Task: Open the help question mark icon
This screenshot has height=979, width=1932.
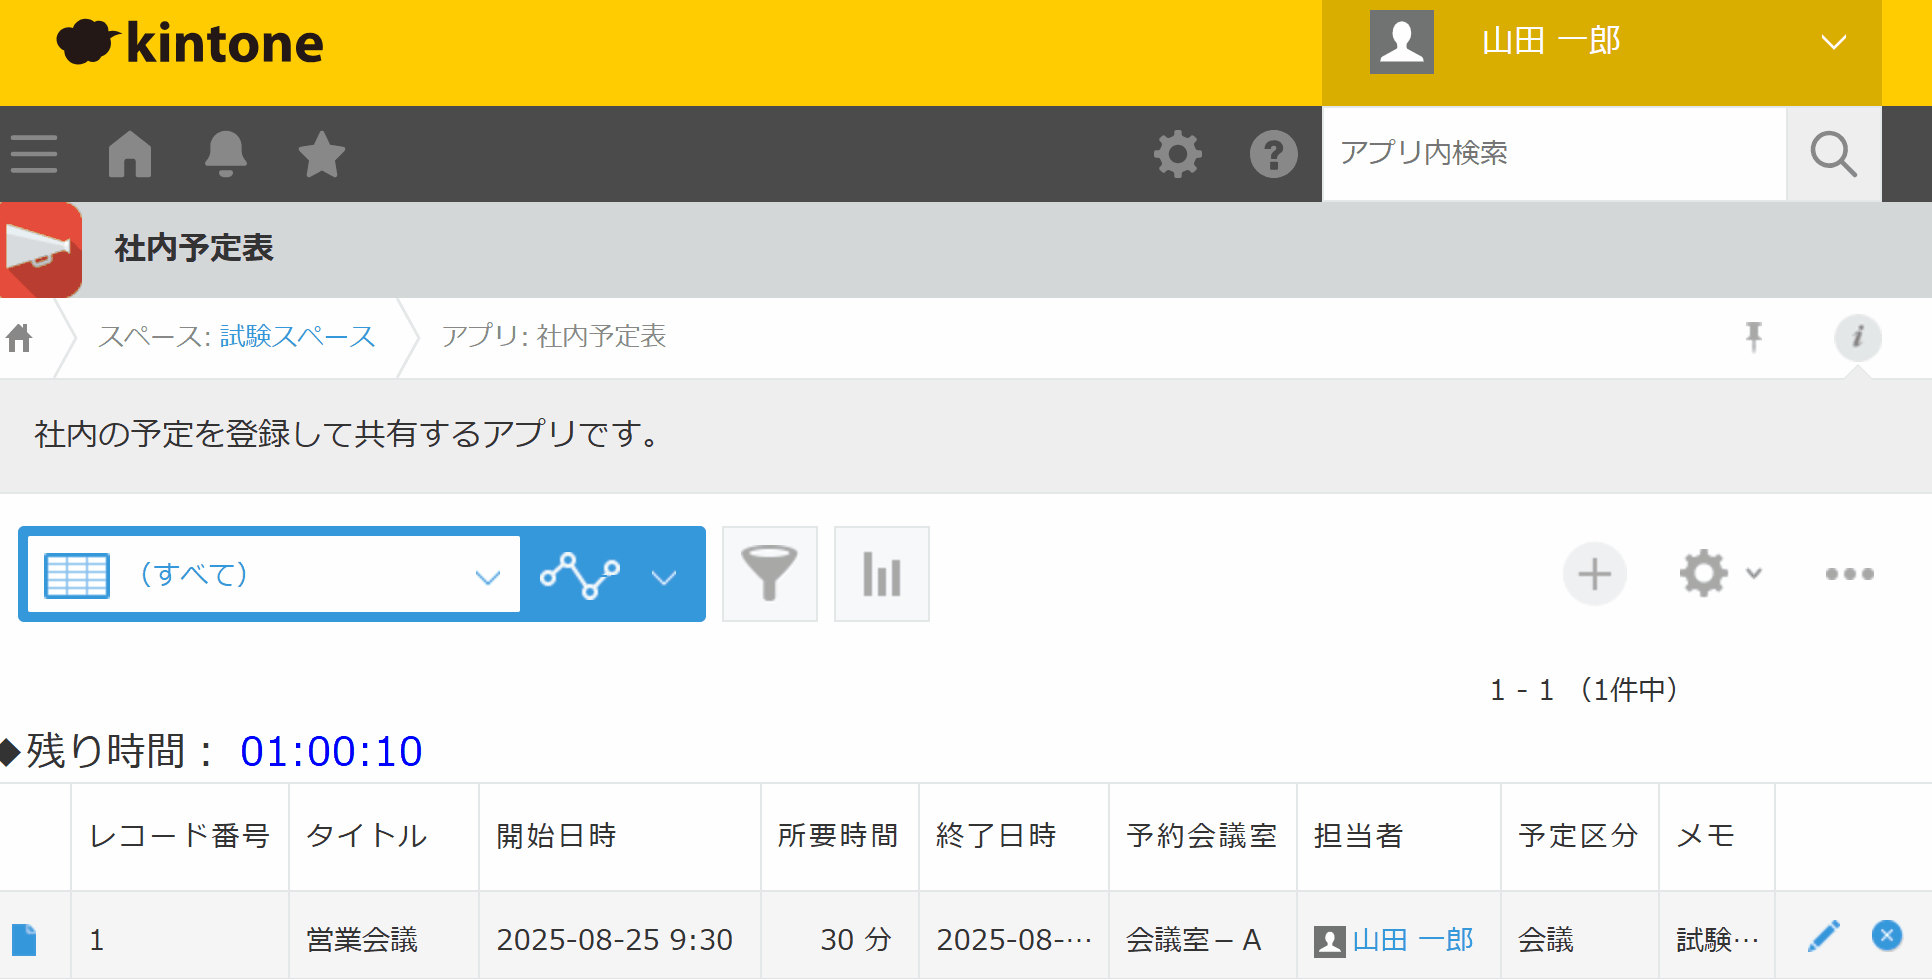Action: 1273,154
